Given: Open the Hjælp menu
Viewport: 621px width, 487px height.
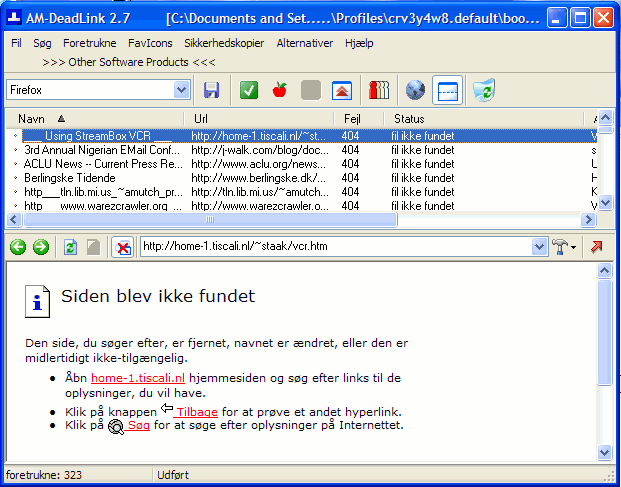Looking at the screenshot, I should pyautogui.click(x=359, y=43).
